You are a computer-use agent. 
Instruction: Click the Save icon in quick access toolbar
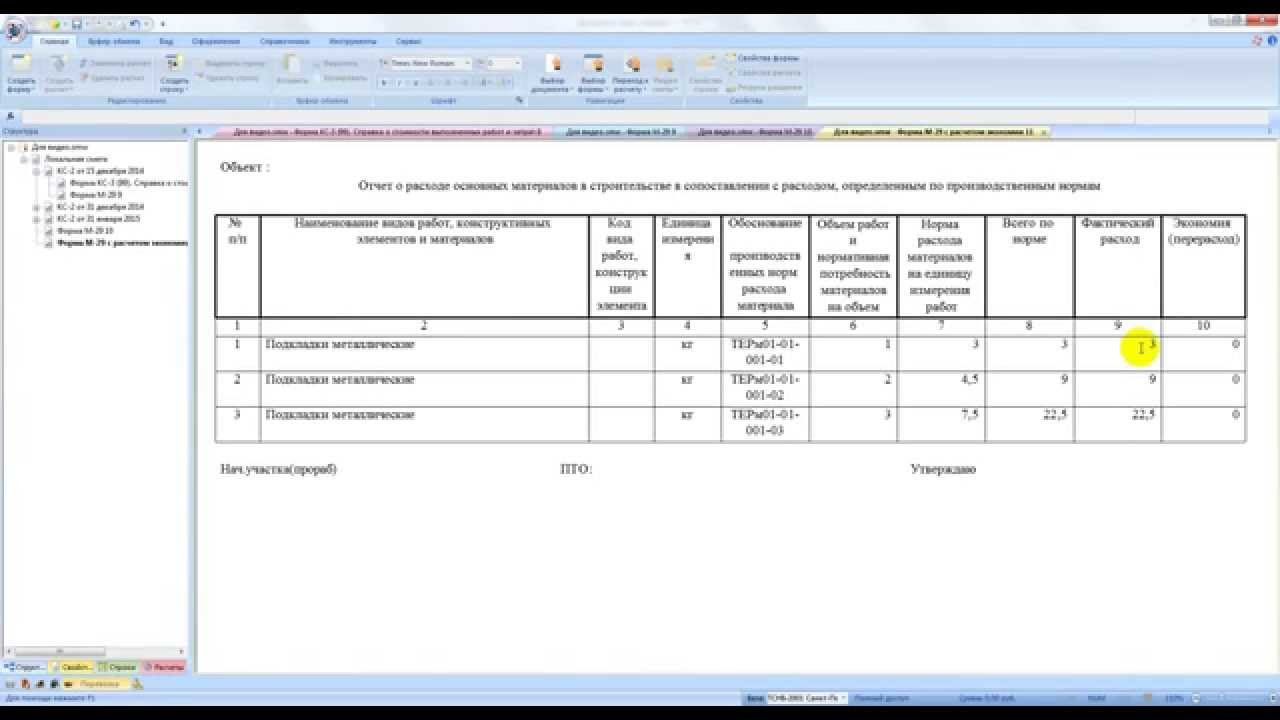77,24
